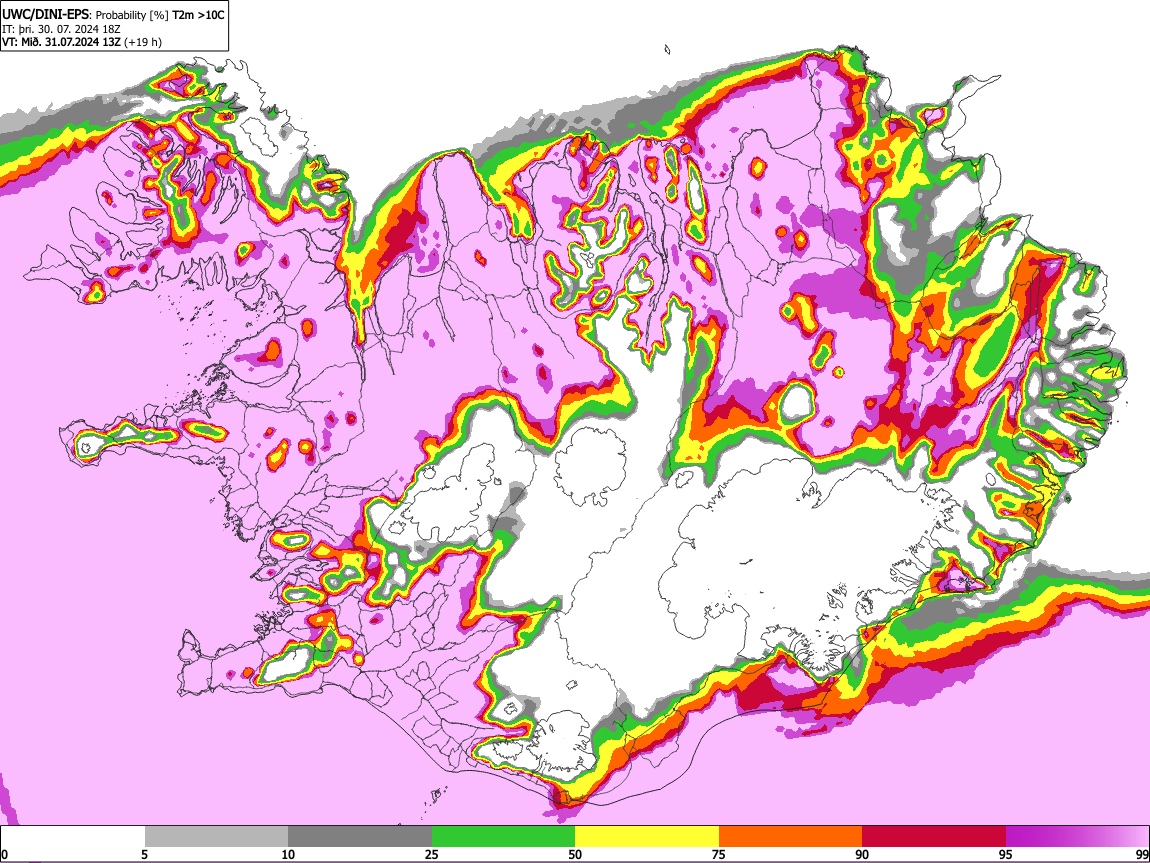1150x863 pixels.
Task: Click the legend value '10'
Action: coord(288,854)
